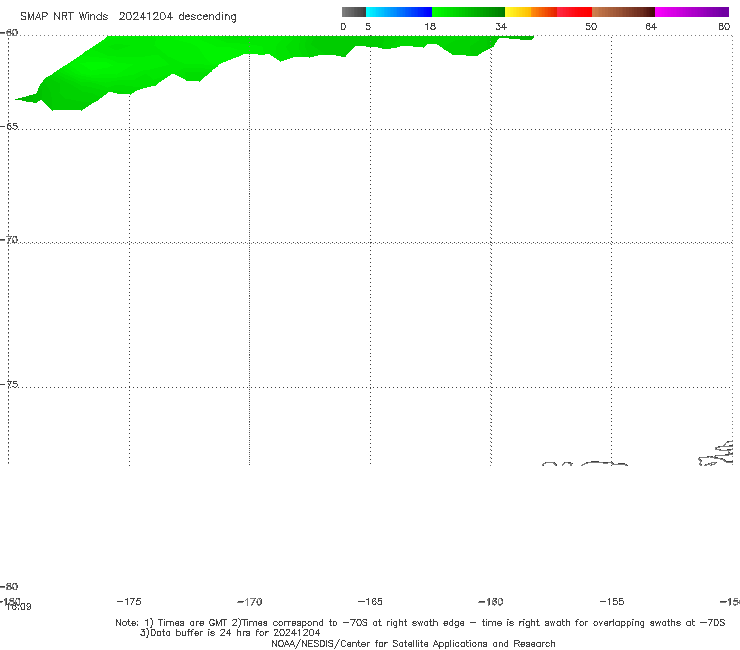Viewport: 740px width, 650px height.
Task: Click the note 'Data buffer is 24 hrs'
Action: (x=202, y=633)
